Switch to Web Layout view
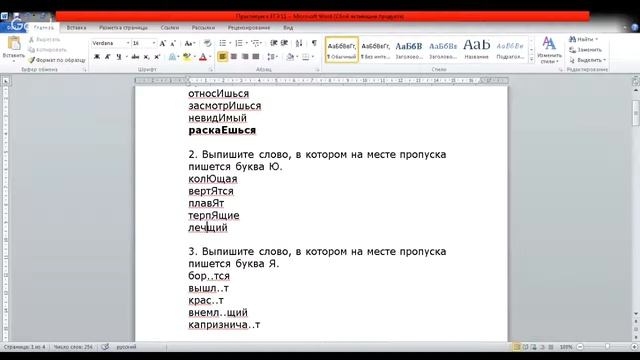The image size is (640, 360). point(534,347)
